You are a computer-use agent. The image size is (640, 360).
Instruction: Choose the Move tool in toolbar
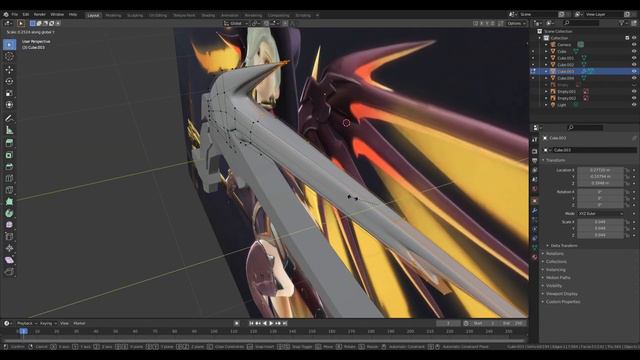pyautogui.click(x=9, y=70)
